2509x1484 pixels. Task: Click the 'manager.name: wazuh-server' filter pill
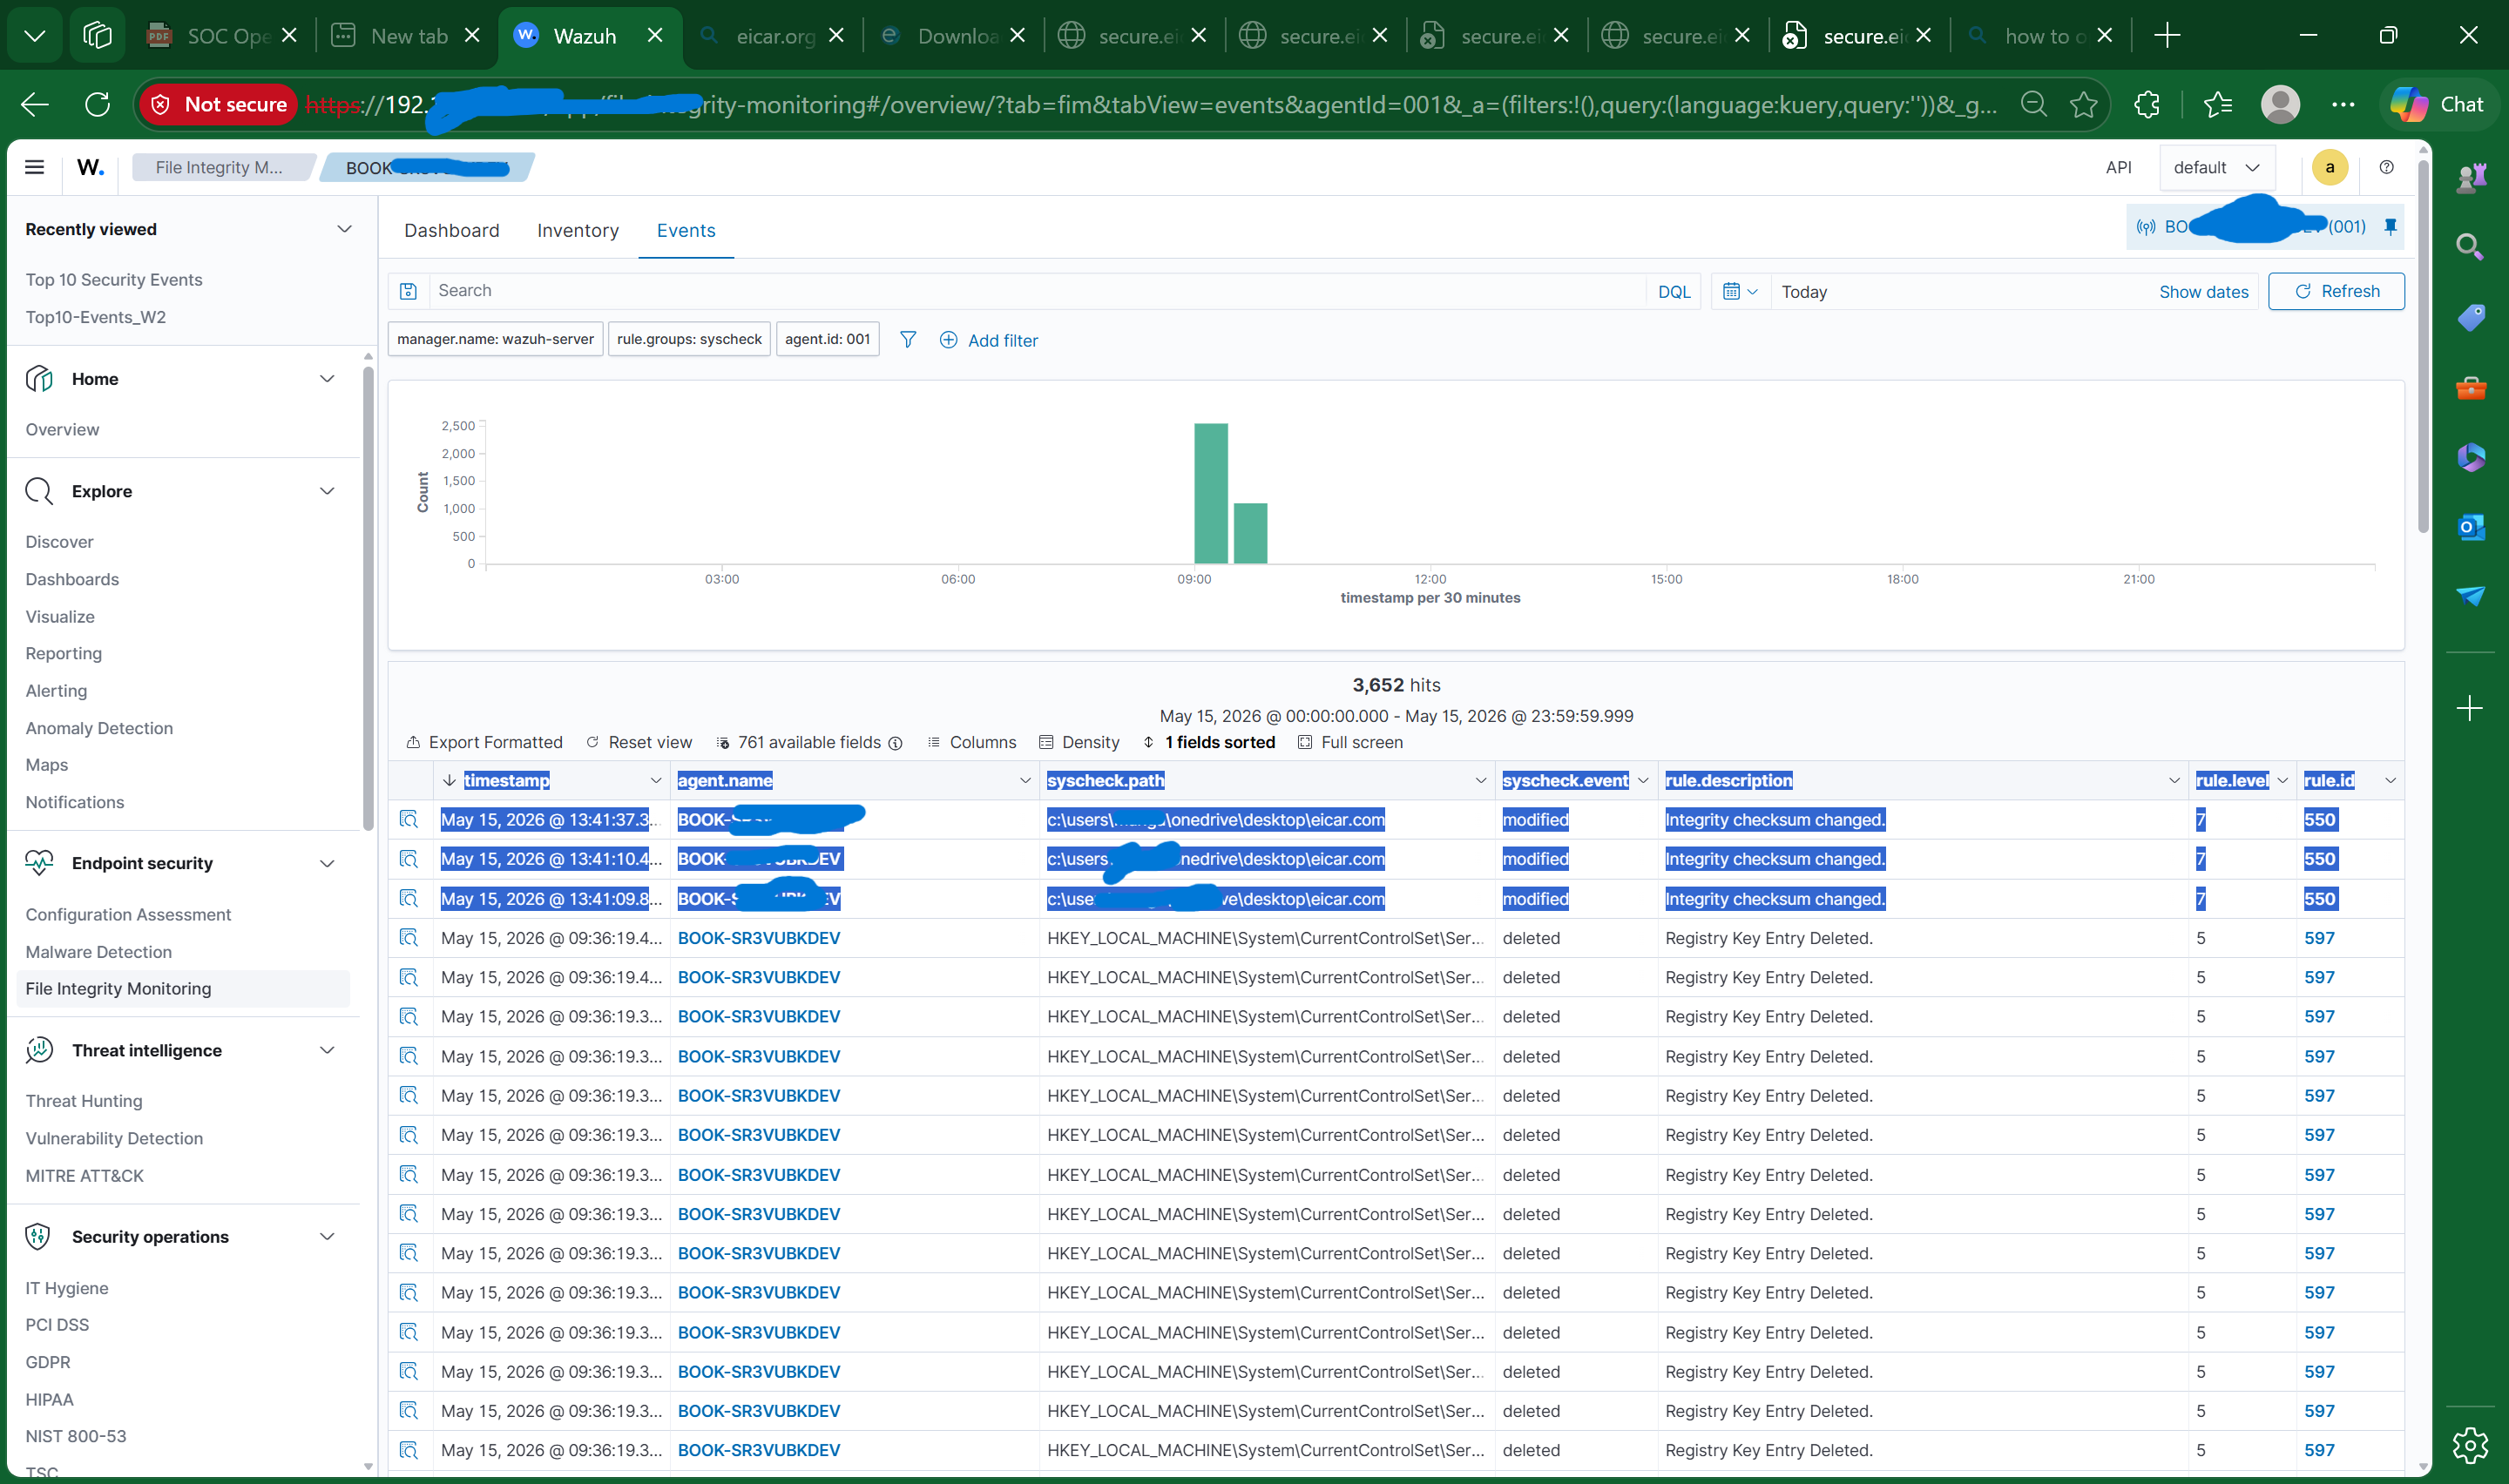(495, 339)
